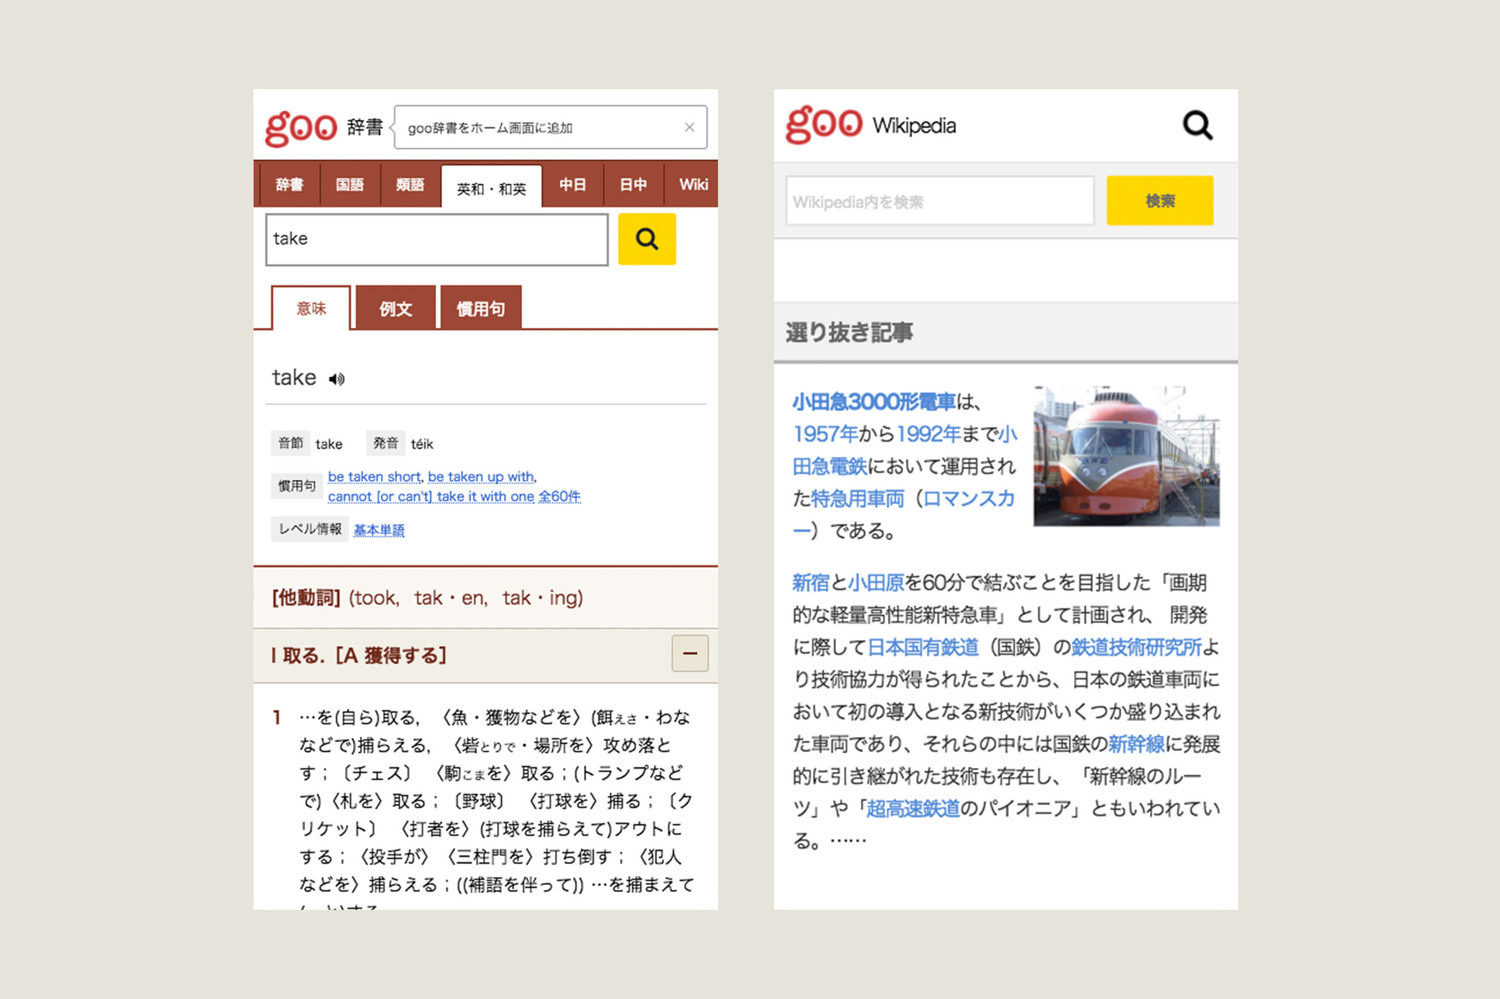Open the Wiki tab in dictionary navigation
The image size is (1500, 999).
(693, 184)
